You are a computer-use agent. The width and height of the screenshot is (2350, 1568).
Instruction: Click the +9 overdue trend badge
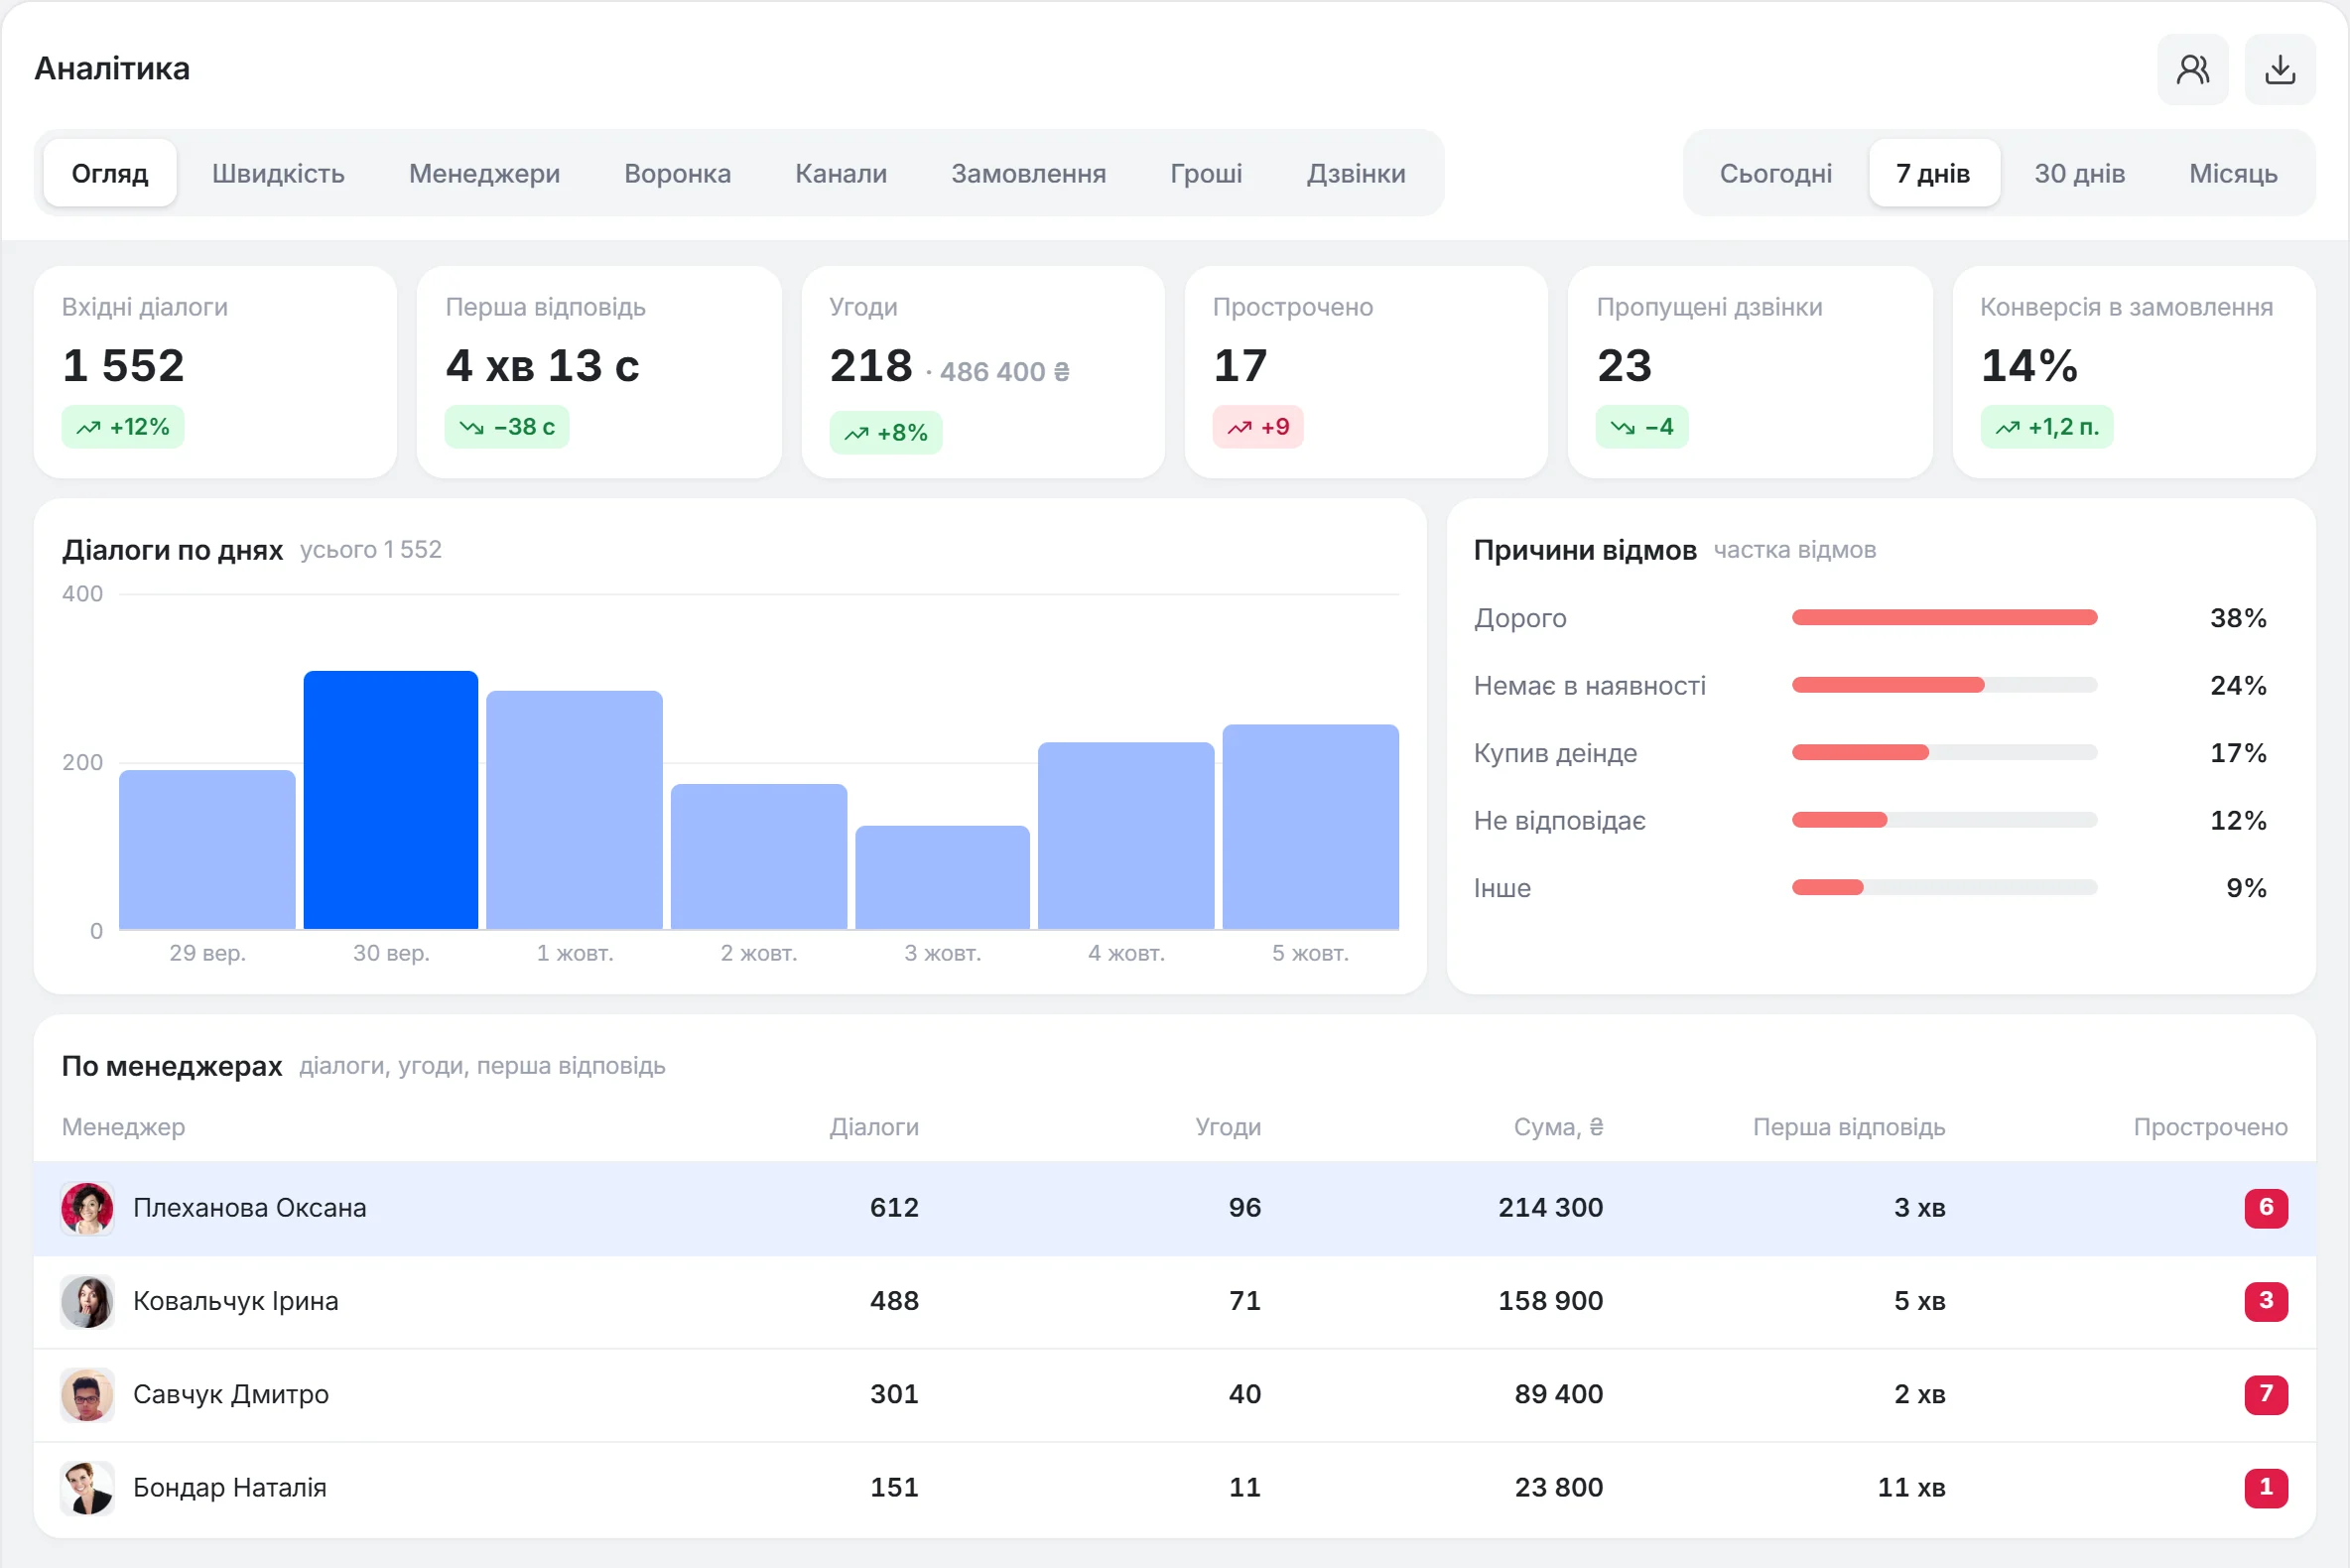coord(1258,427)
